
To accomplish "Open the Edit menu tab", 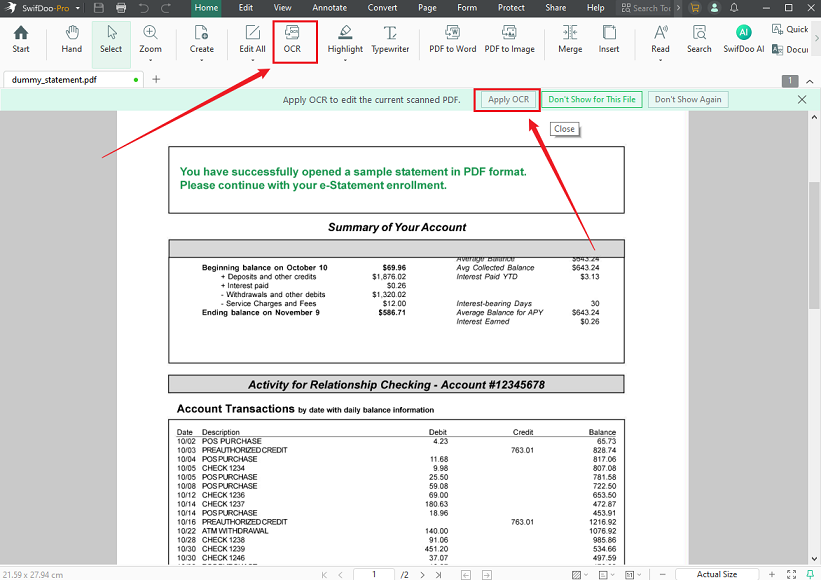I will coord(246,8).
